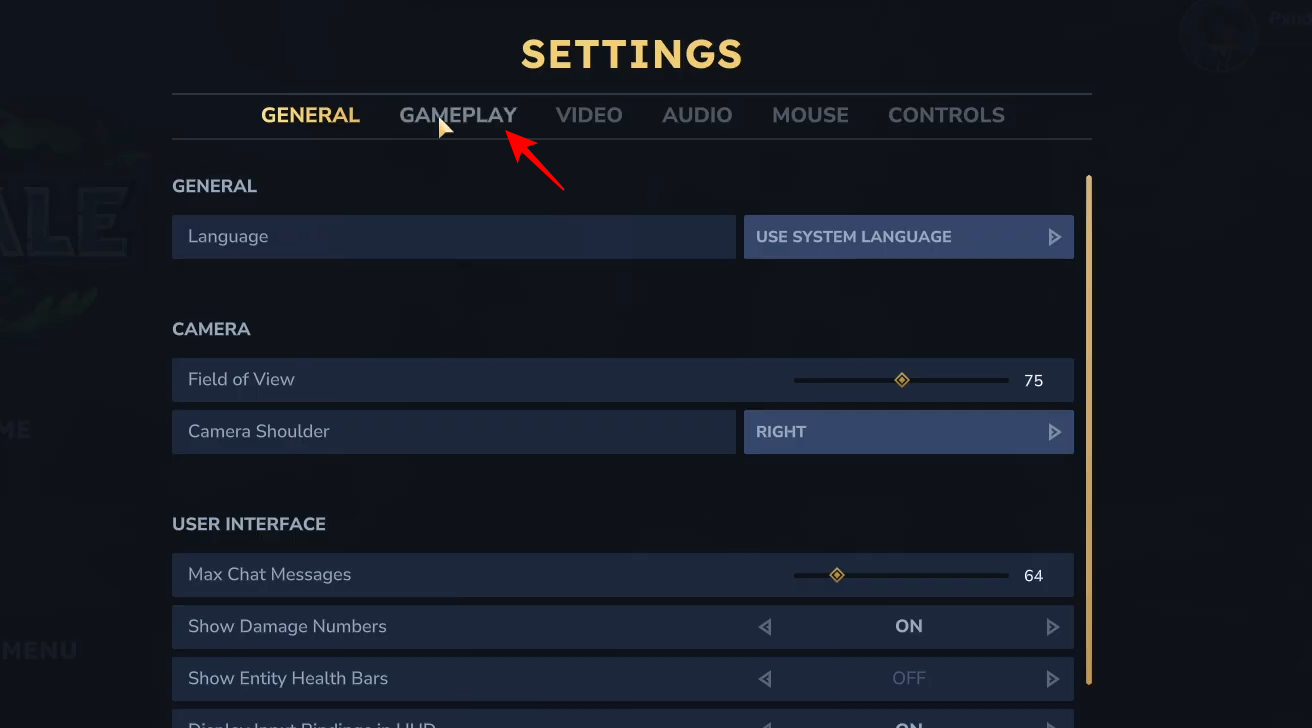Toggle Show Damage Numbers ON value

[x=908, y=627]
